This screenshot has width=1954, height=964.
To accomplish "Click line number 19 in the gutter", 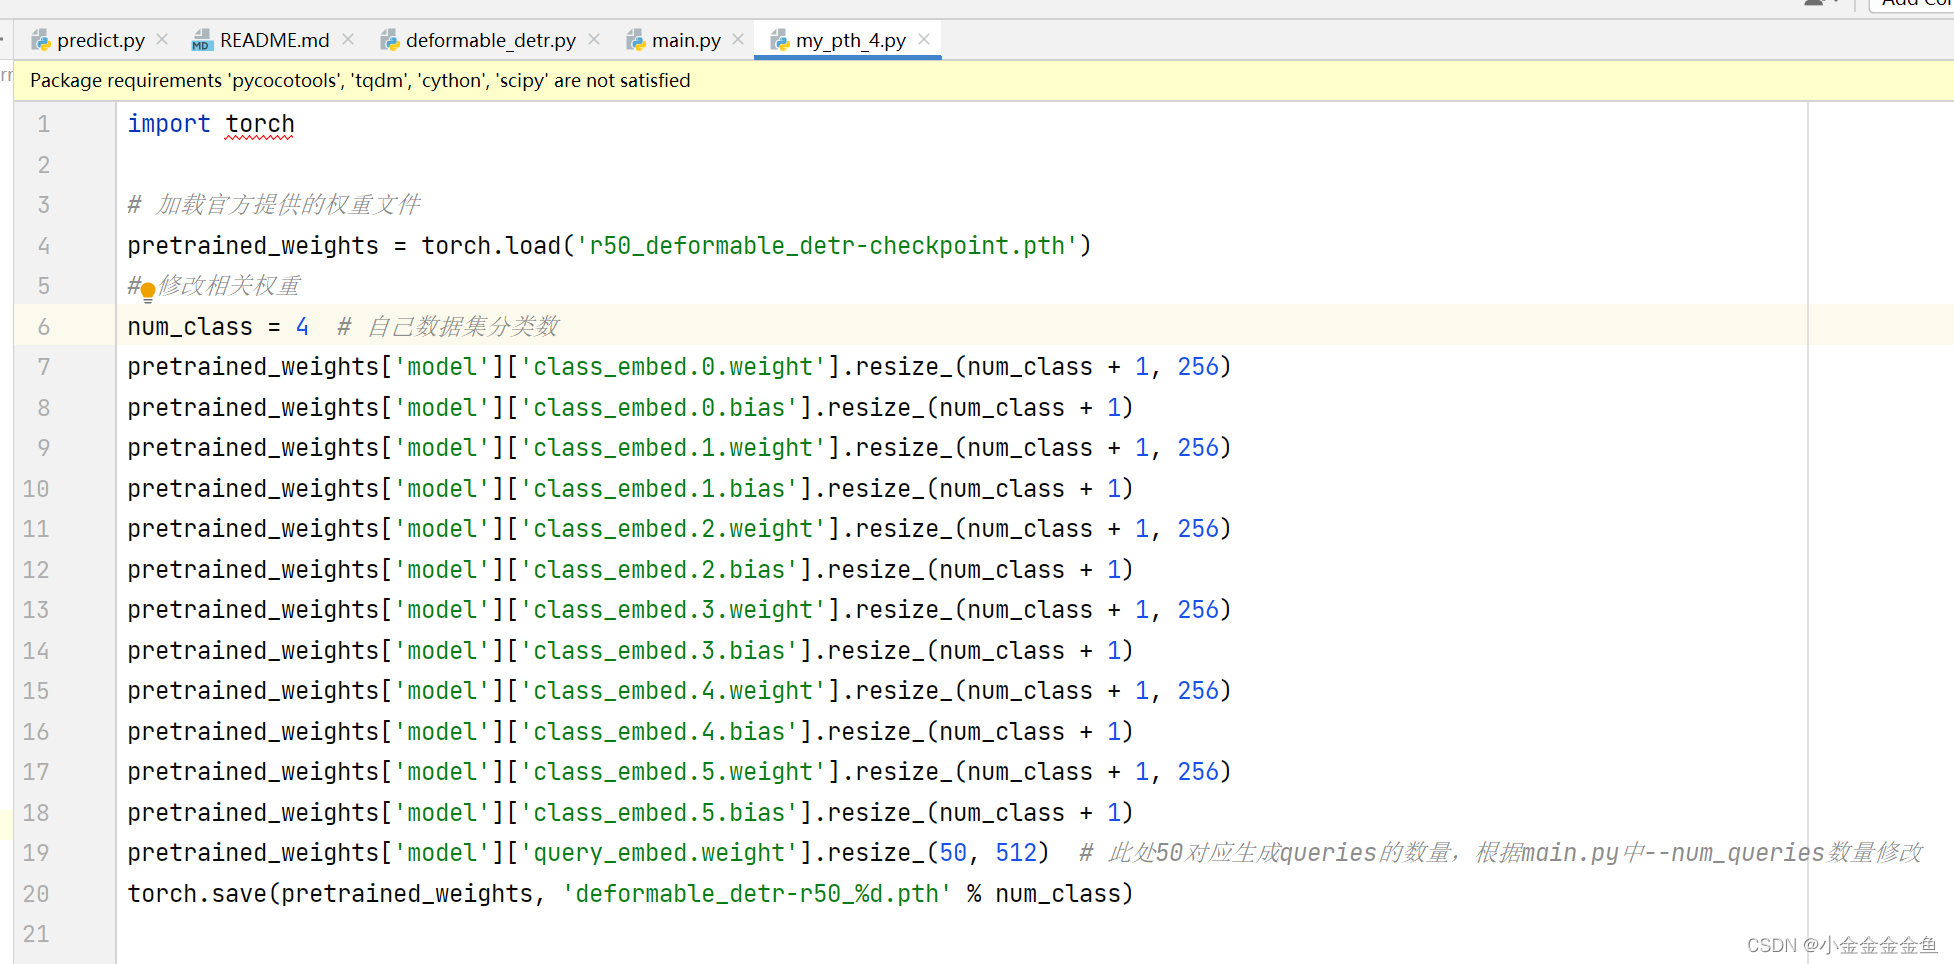I will pos(36,853).
